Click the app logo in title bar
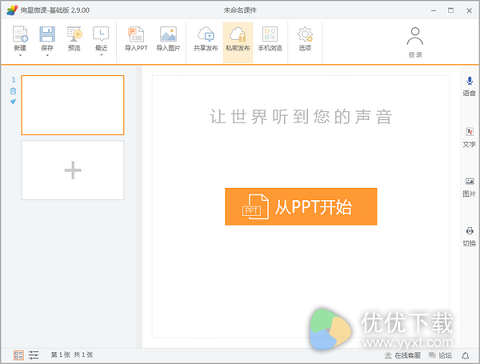Screen dimensions: 480x364 click(12, 10)
